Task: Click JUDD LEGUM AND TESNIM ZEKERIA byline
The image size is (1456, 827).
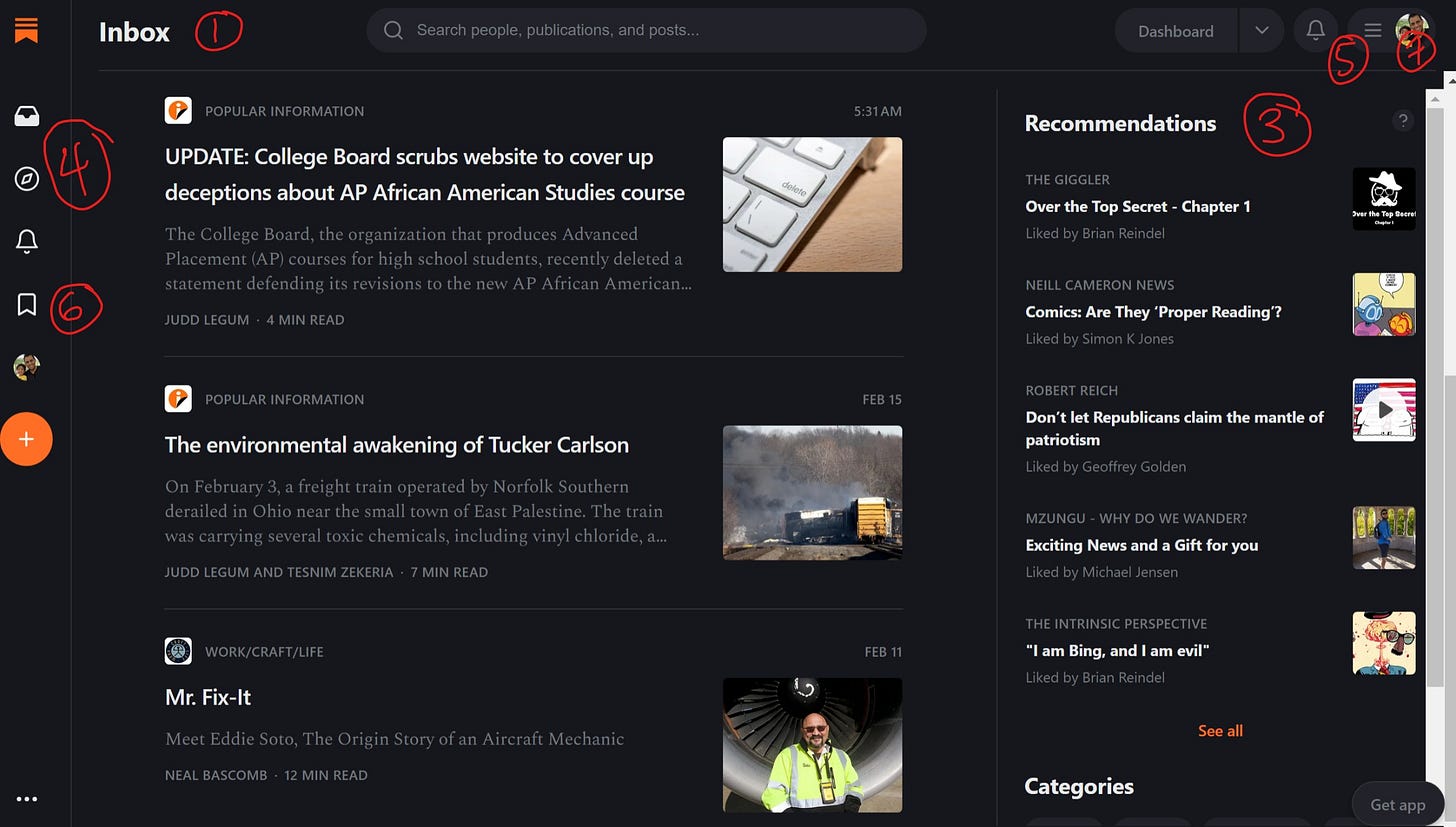Action: (x=326, y=572)
